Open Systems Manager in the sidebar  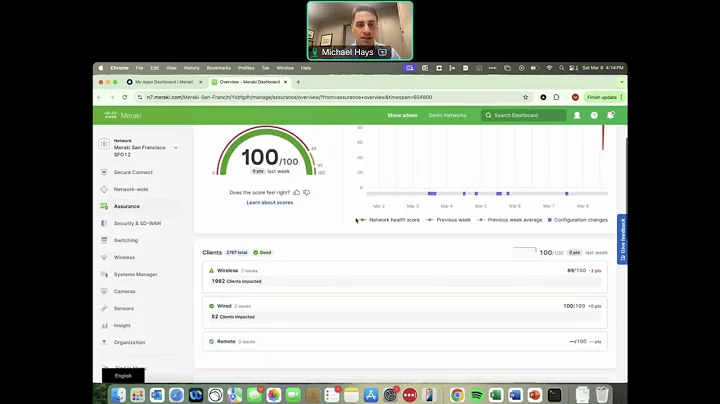135,274
